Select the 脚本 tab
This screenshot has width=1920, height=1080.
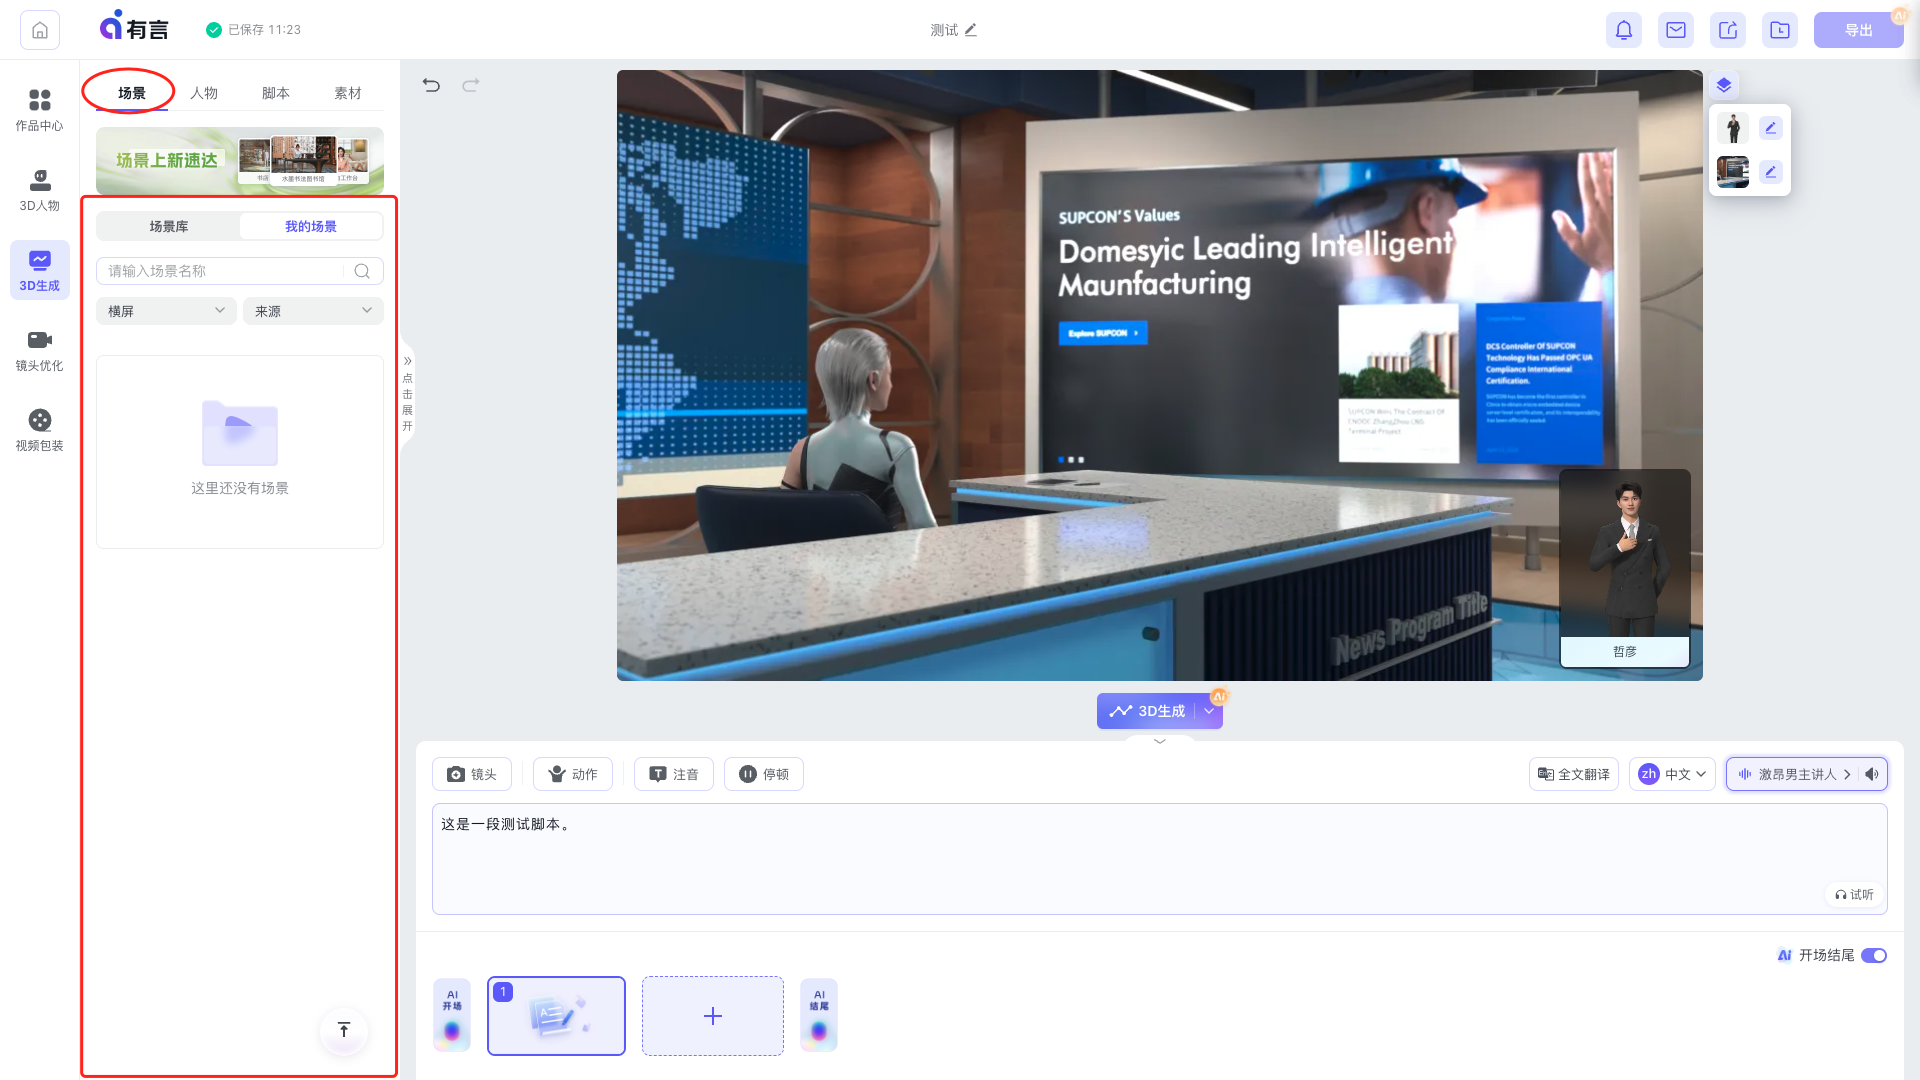pyautogui.click(x=276, y=93)
